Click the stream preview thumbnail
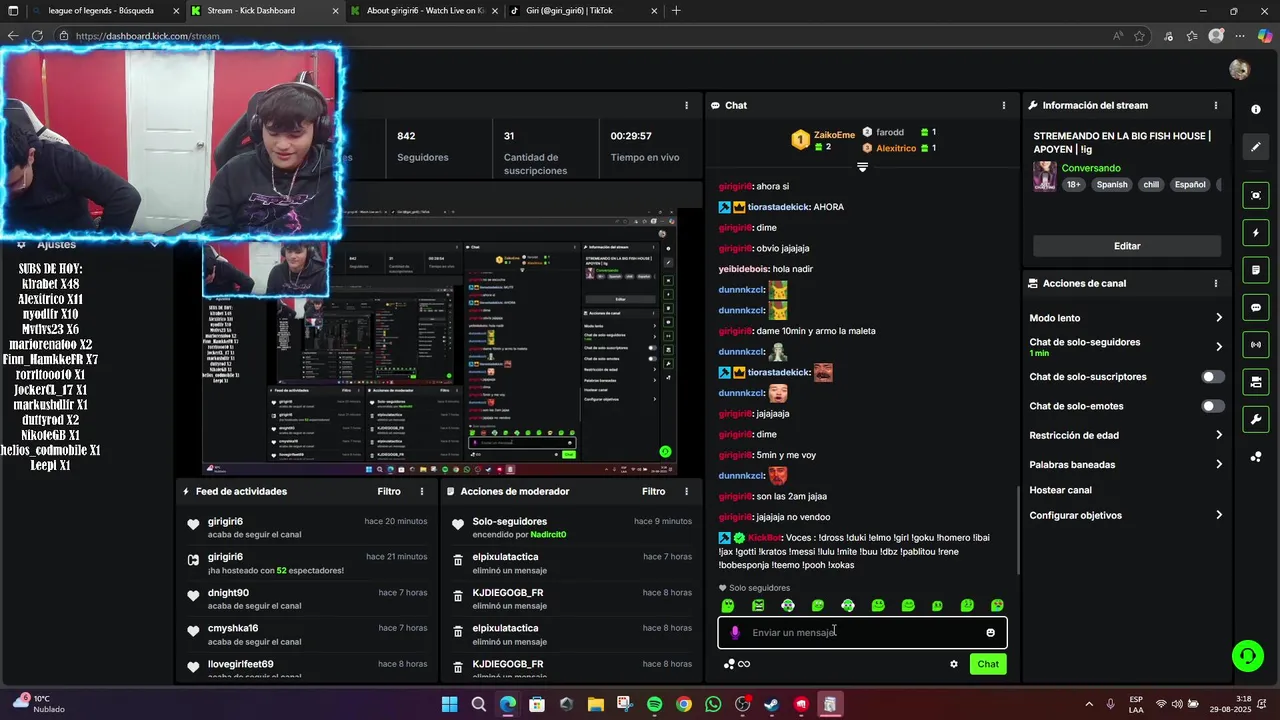This screenshot has height=720, width=1280. pos(439,343)
